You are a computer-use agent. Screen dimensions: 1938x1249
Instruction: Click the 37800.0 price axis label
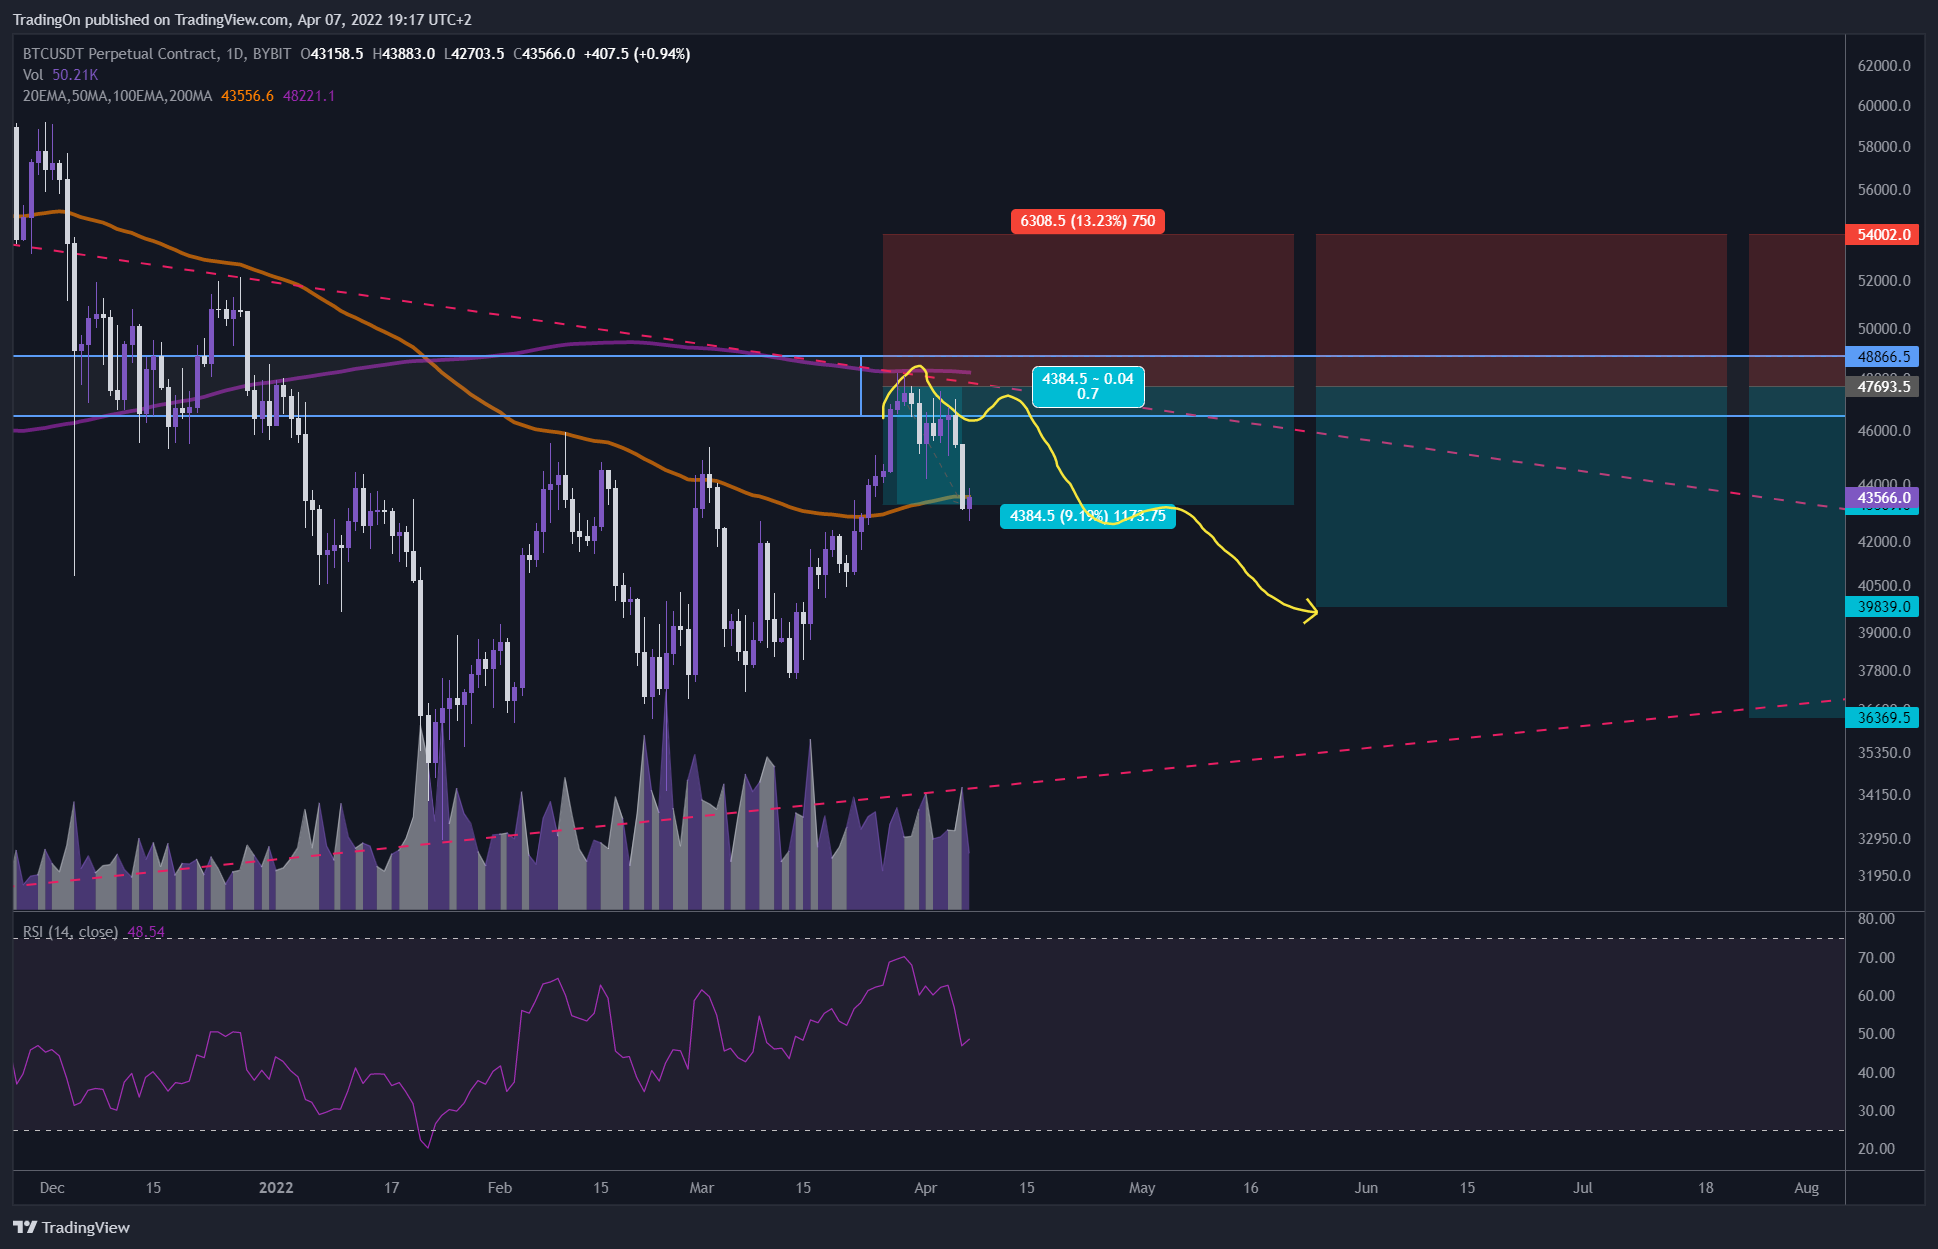[x=1883, y=671]
